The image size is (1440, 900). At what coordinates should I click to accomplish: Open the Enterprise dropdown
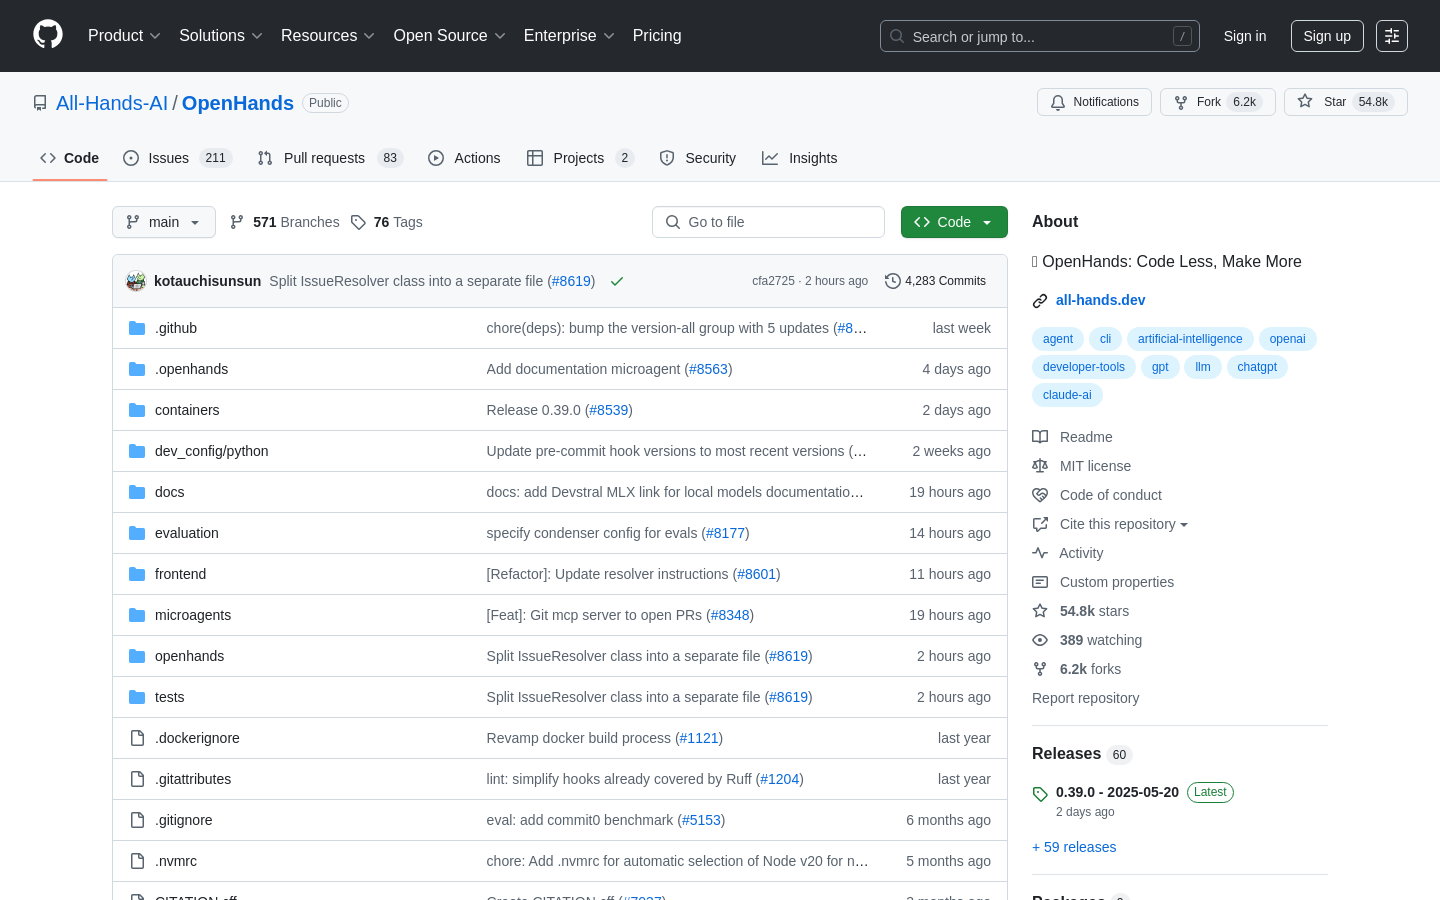[x=569, y=36]
